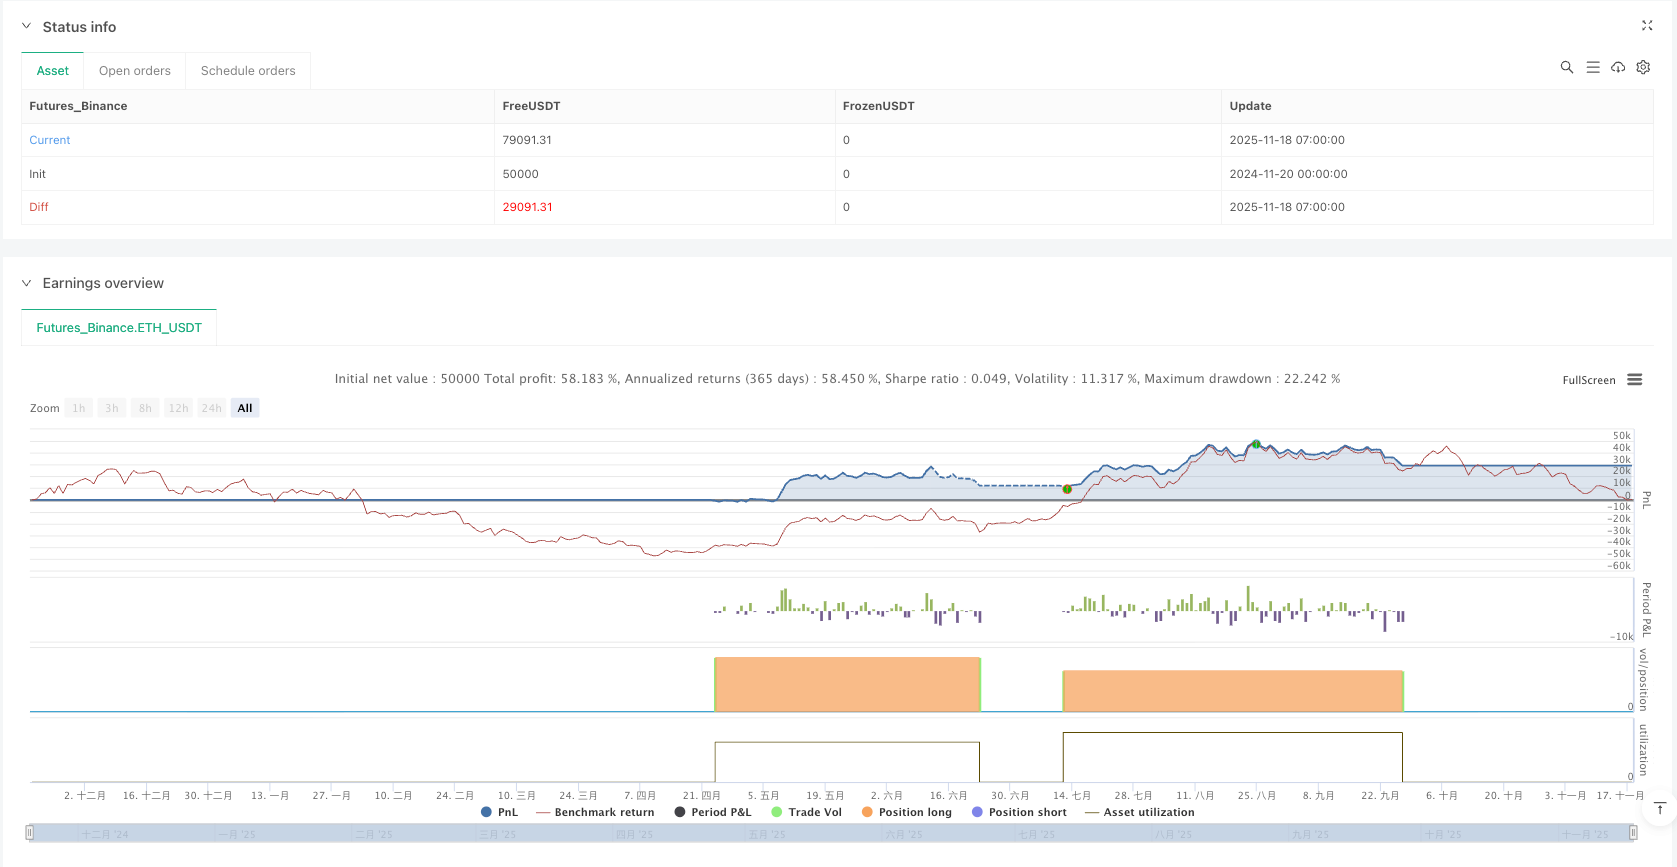Switch to the Open orders tab

click(135, 71)
